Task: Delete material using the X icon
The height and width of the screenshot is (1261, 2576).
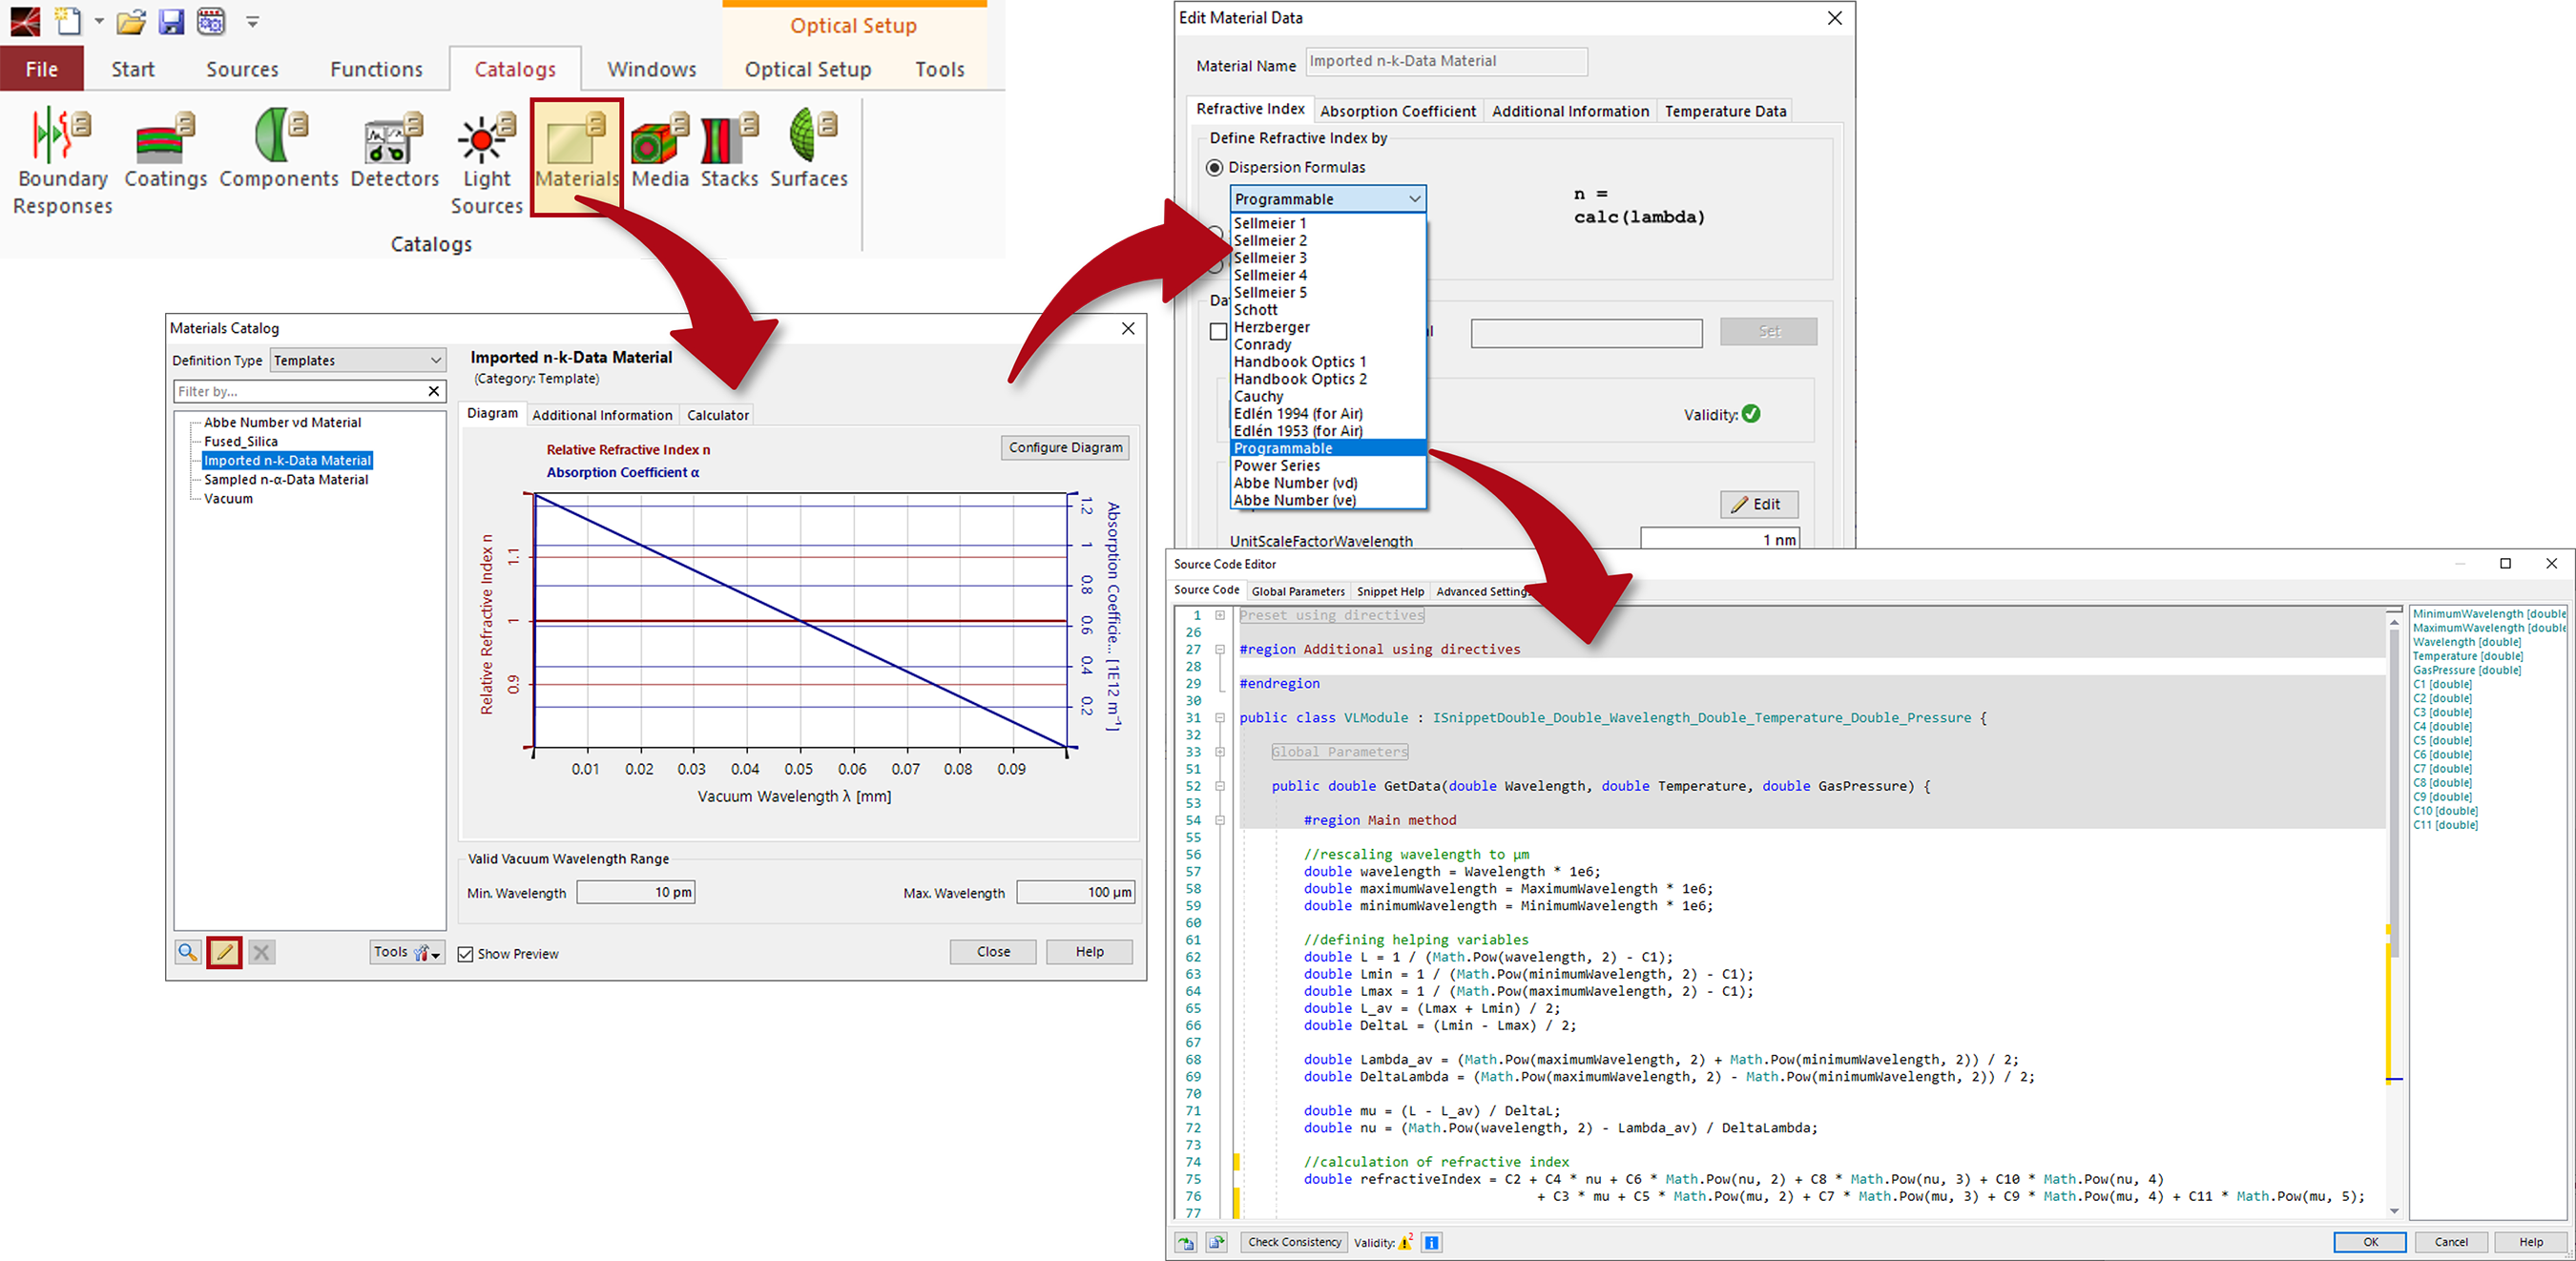Action: click(x=261, y=952)
